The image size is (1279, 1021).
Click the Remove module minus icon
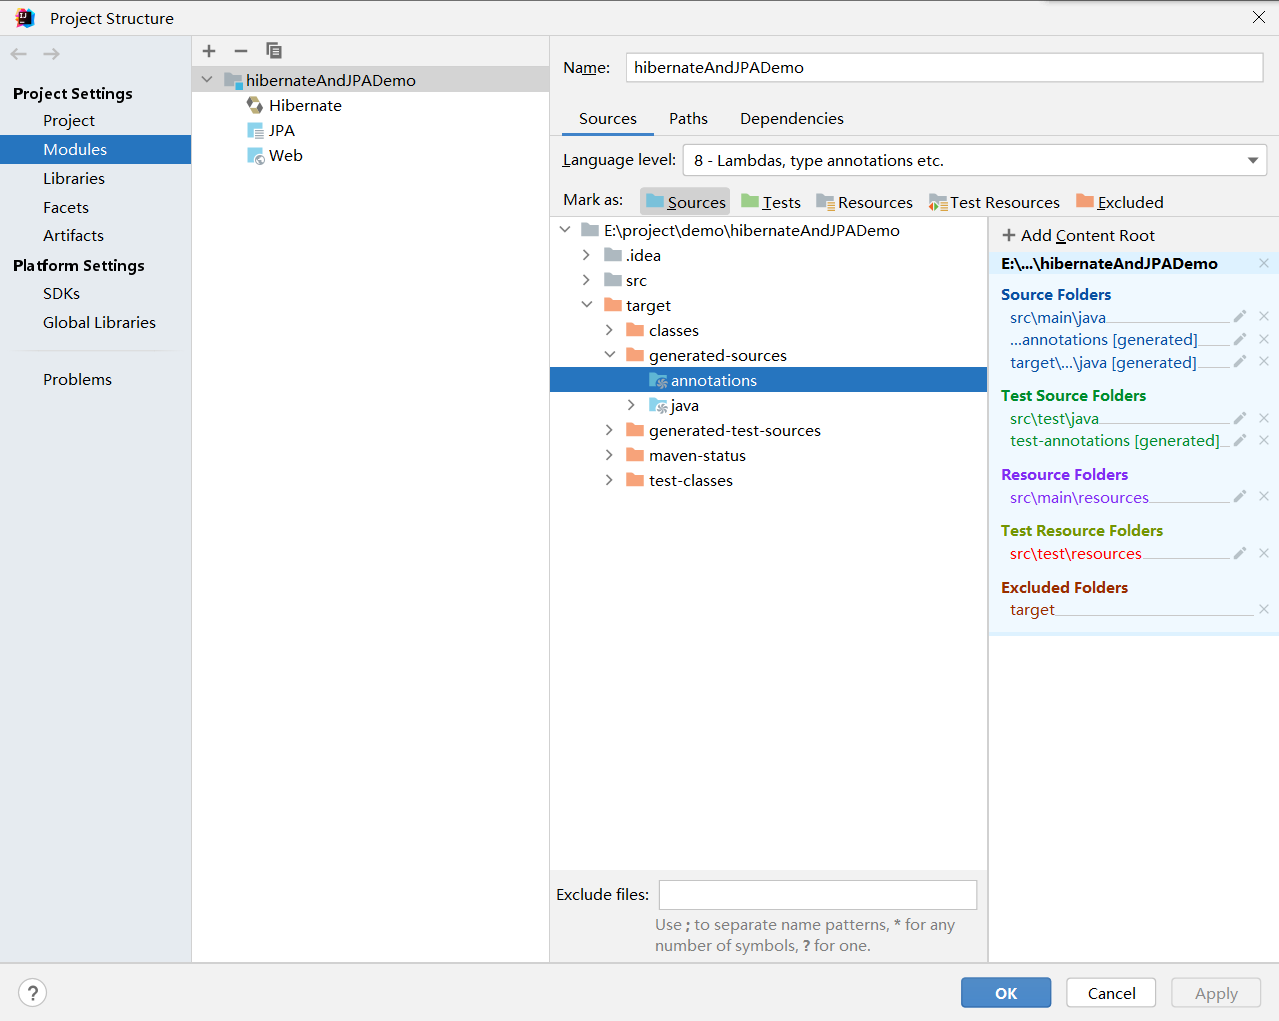tap(241, 51)
